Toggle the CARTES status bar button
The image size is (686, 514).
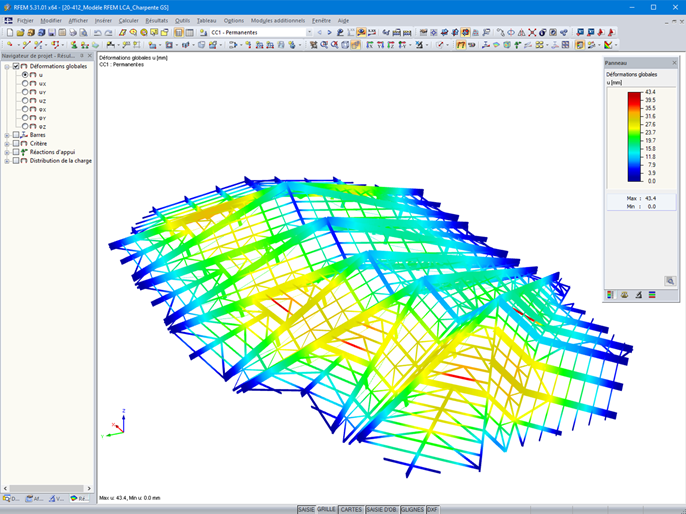point(351,510)
